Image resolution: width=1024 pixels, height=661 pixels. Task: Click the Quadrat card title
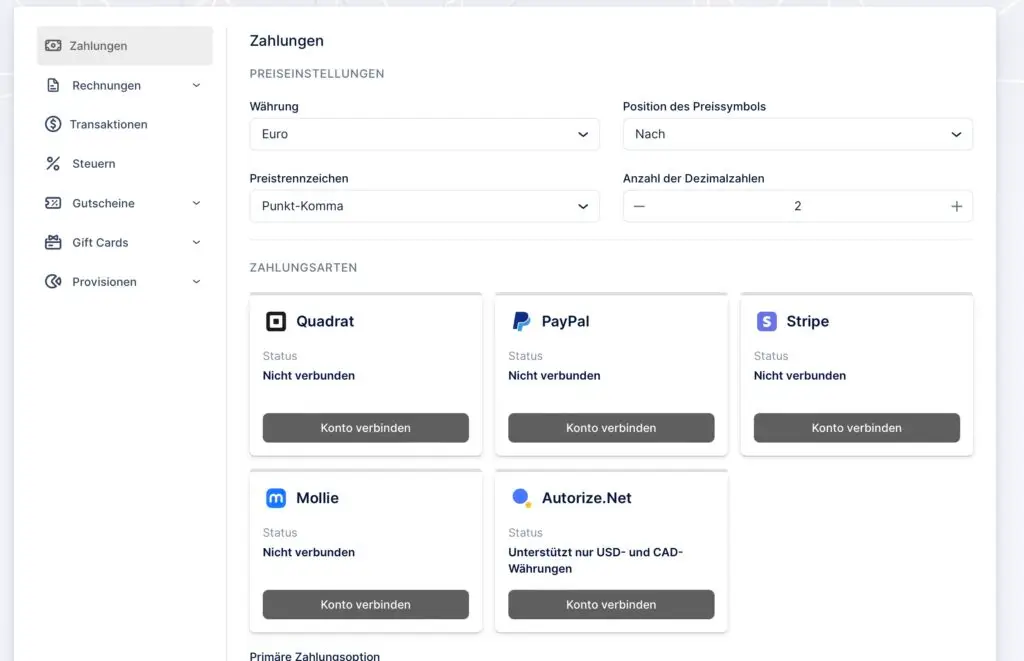click(x=325, y=321)
